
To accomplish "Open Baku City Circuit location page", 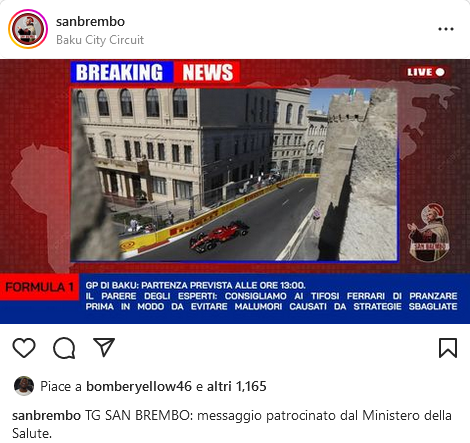I will (x=100, y=40).
